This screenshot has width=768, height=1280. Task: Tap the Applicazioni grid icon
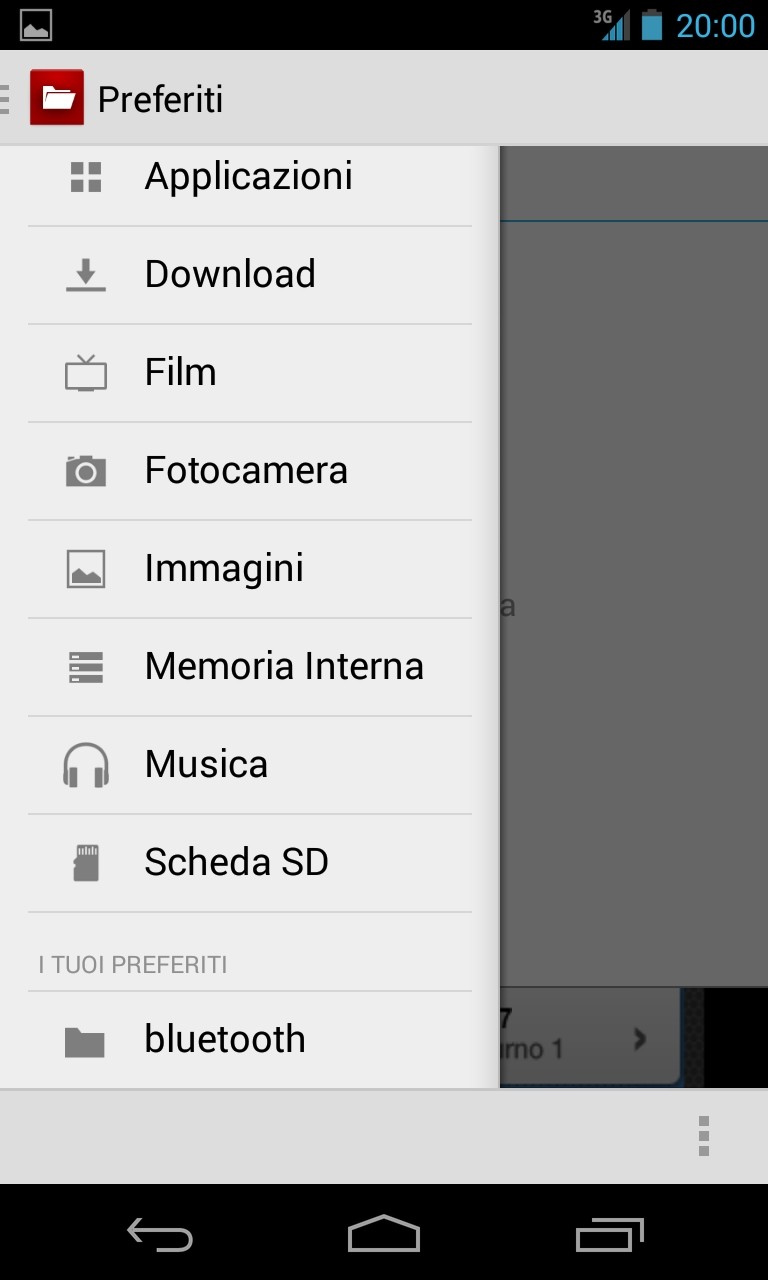tap(86, 177)
